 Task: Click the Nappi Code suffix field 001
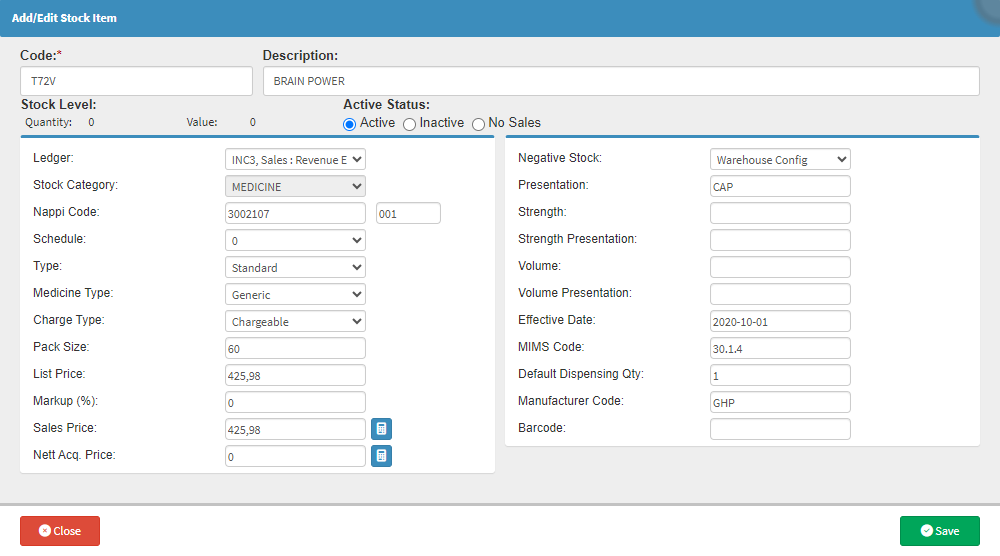[x=408, y=214]
